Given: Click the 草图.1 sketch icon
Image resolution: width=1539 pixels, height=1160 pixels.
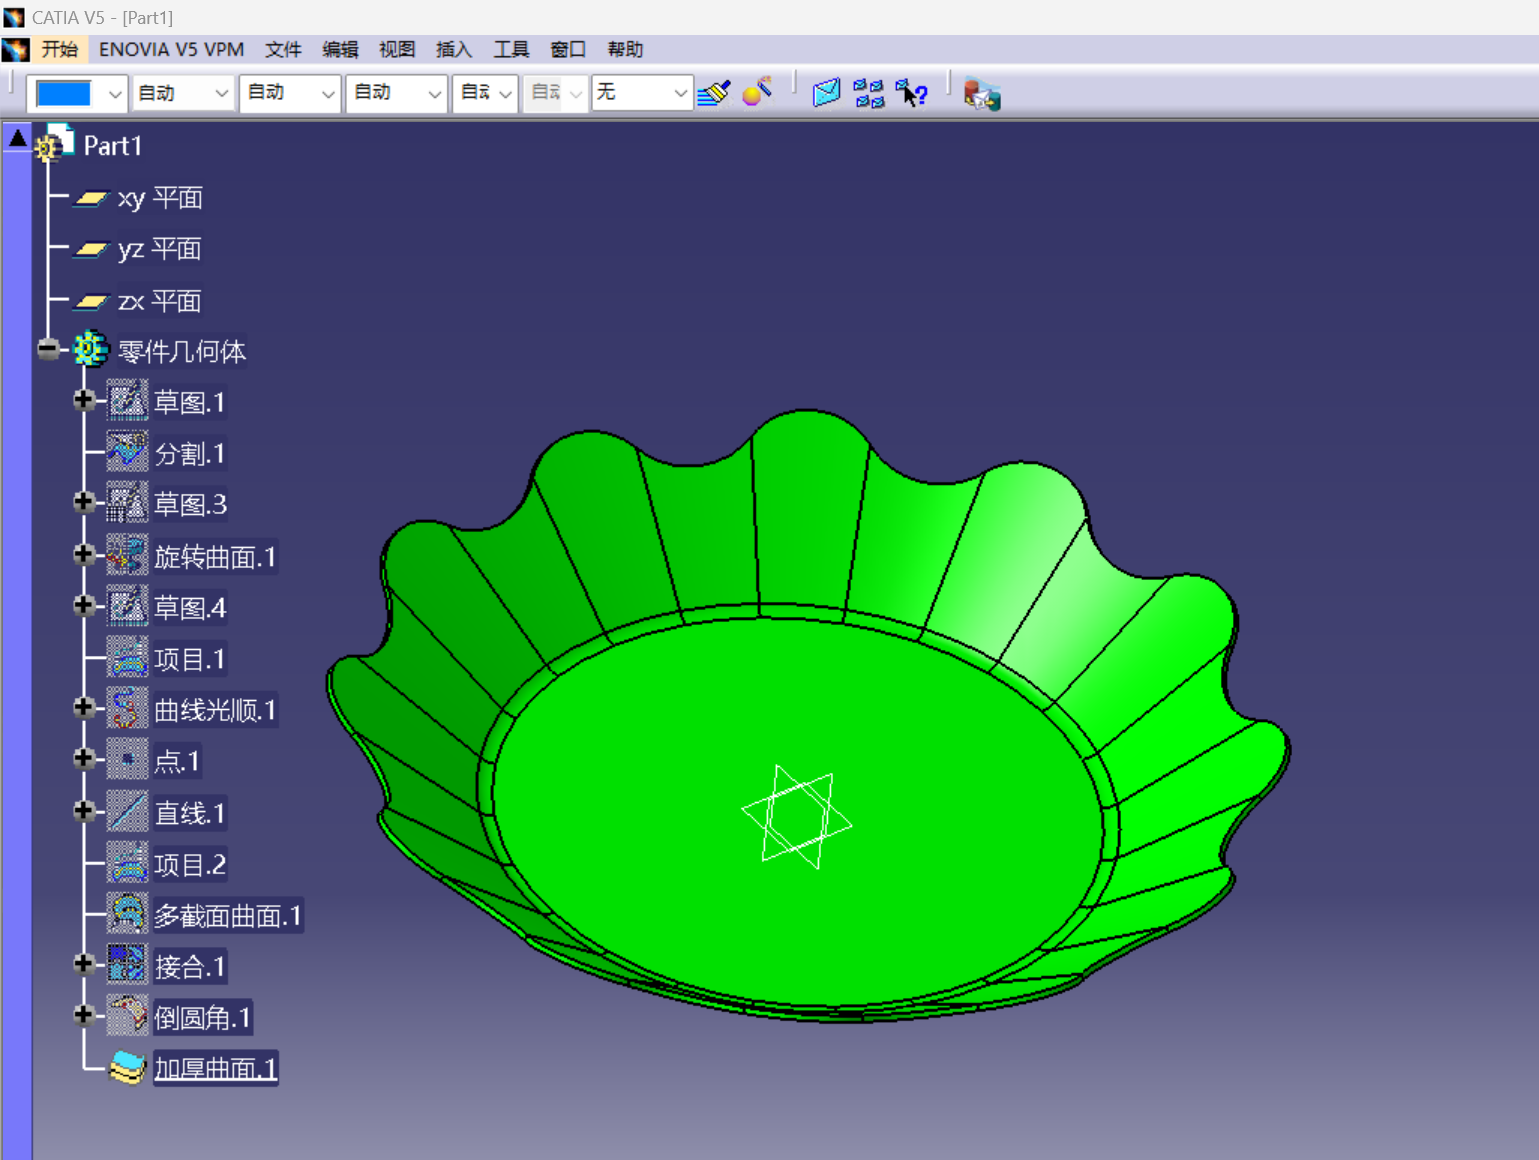Looking at the screenshot, I should pos(127,401).
